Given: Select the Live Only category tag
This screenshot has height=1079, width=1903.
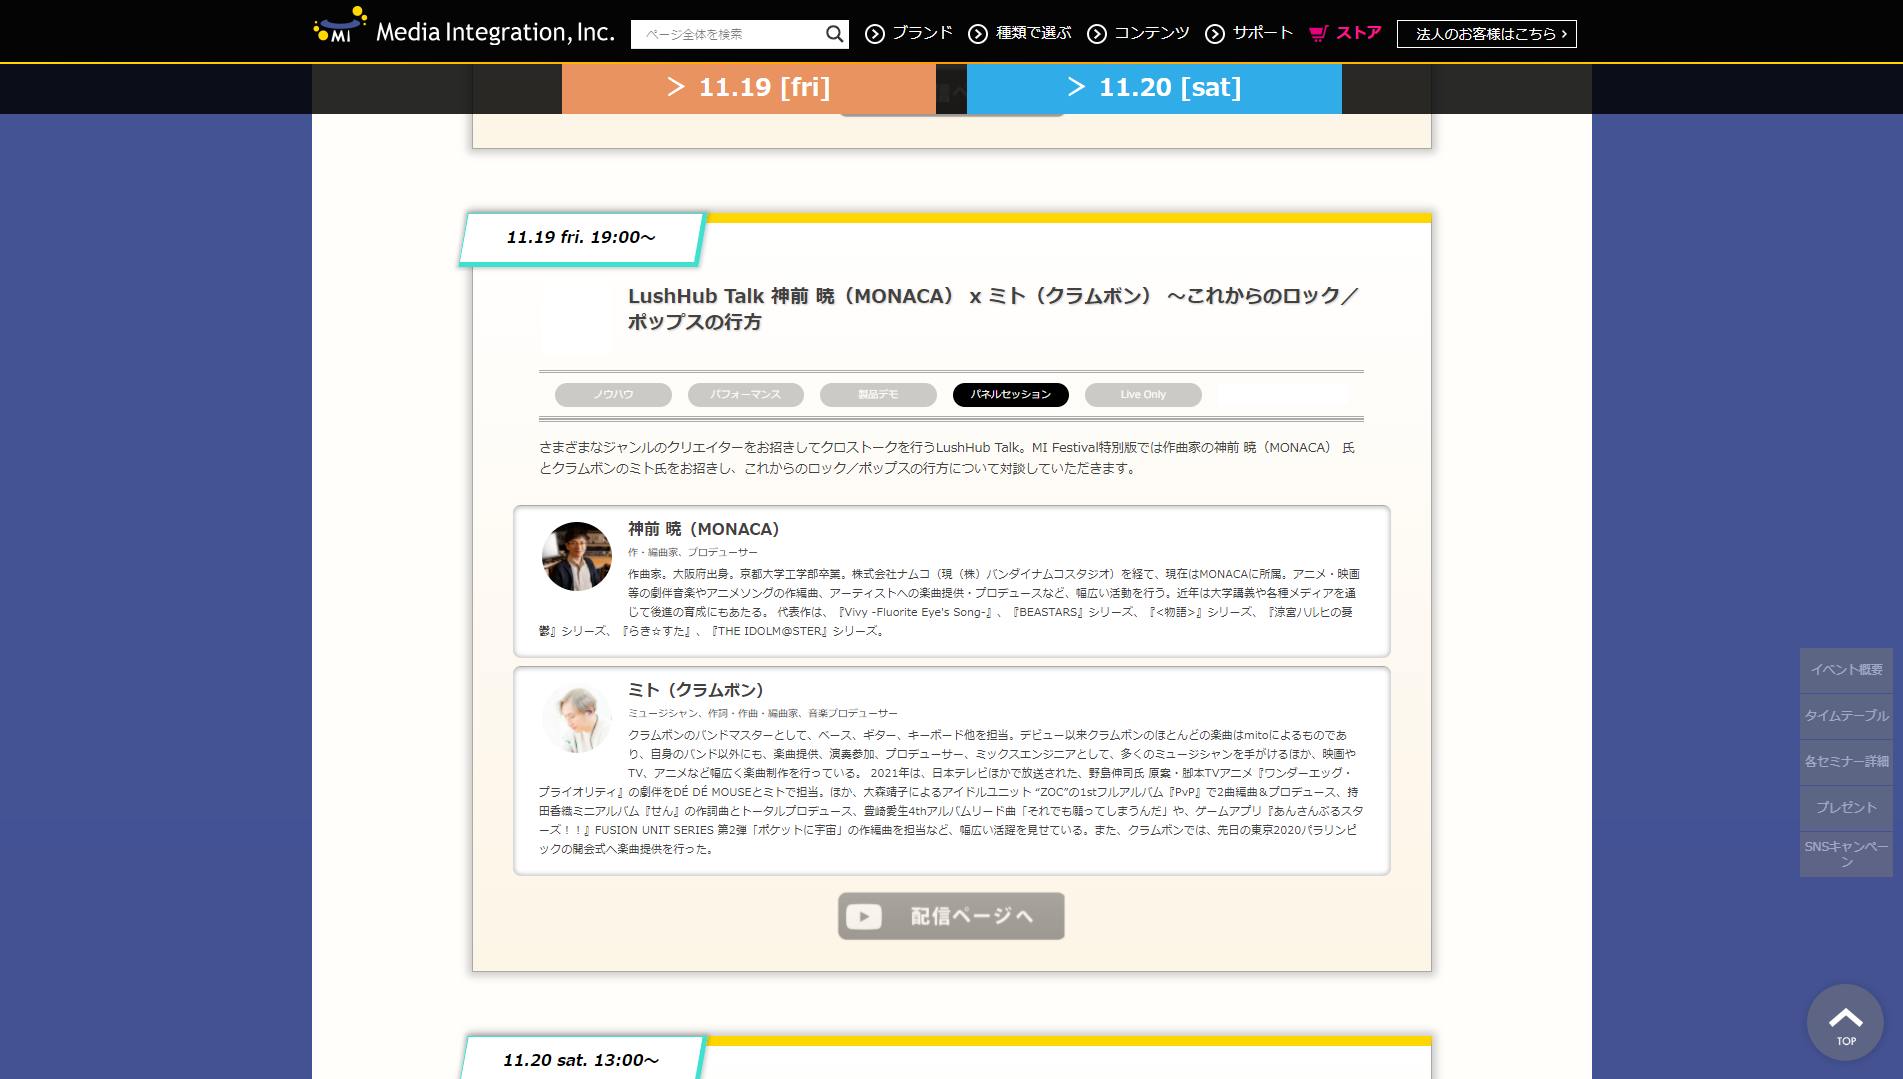Looking at the screenshot, I should click(1143, 395).
